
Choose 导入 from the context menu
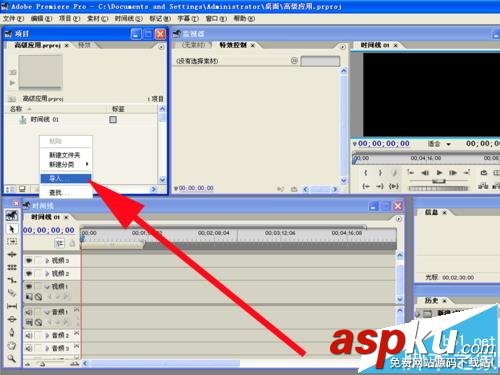click(x=66, y=179)
